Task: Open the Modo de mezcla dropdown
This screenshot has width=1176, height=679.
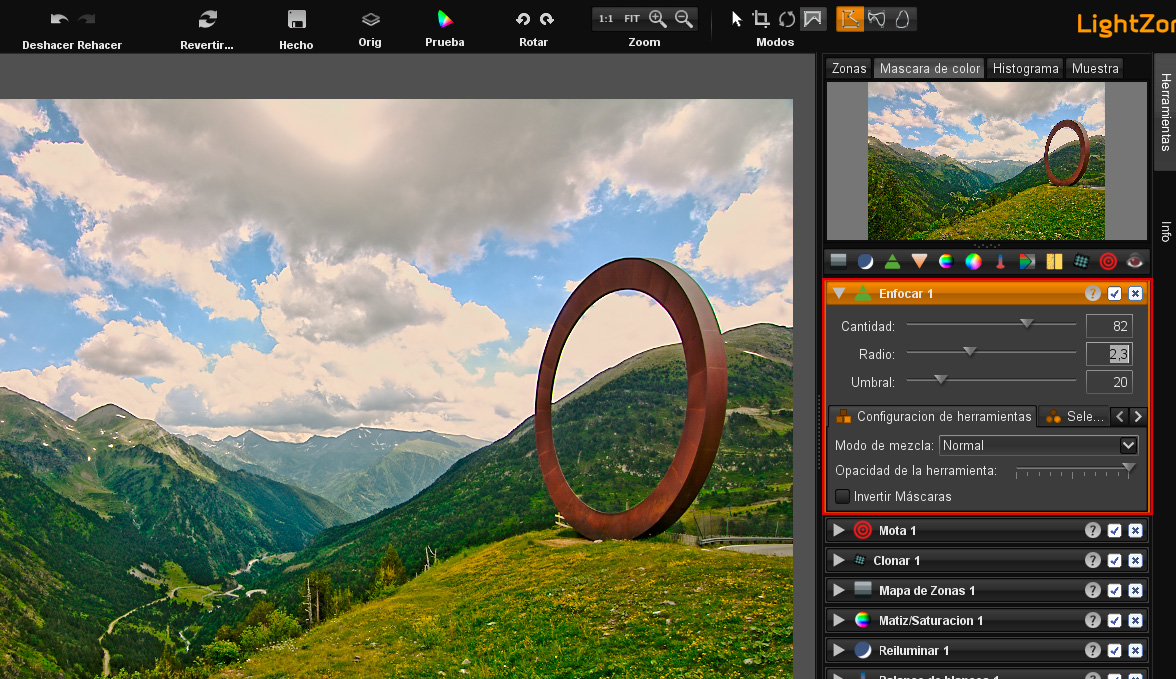Action: [x=1038, y=445]
